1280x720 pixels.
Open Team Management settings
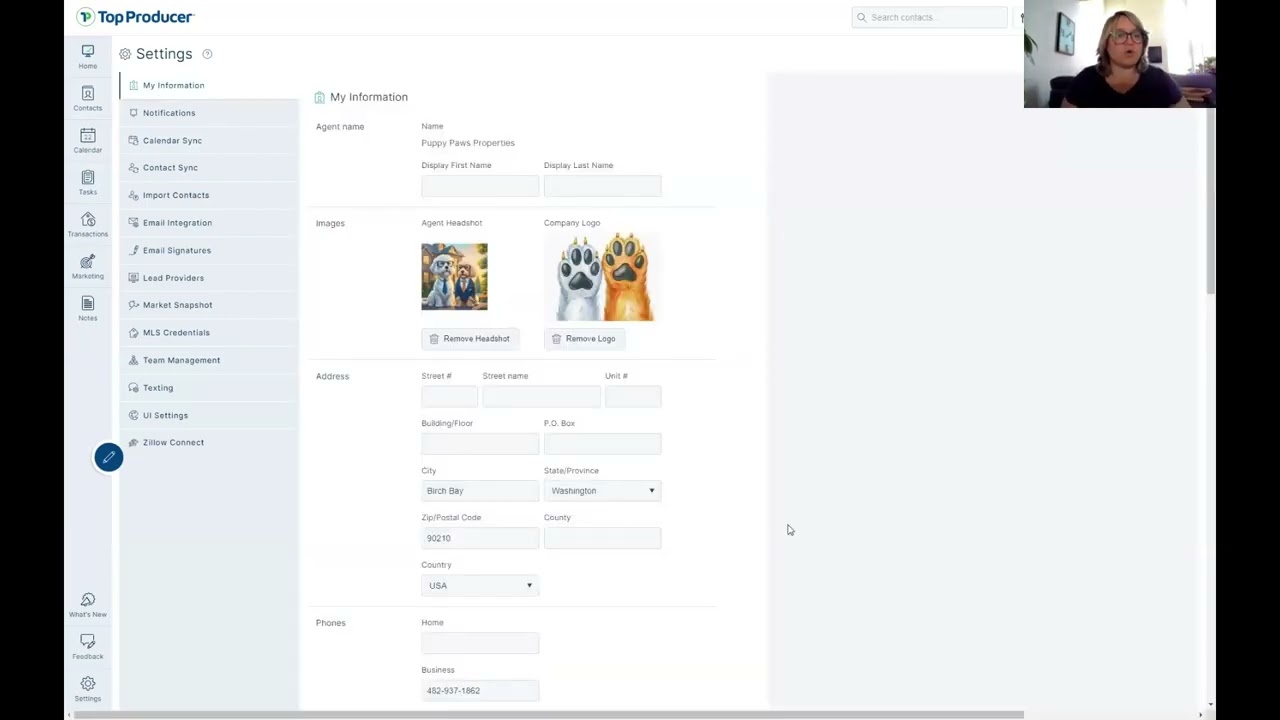click(209, 360)
